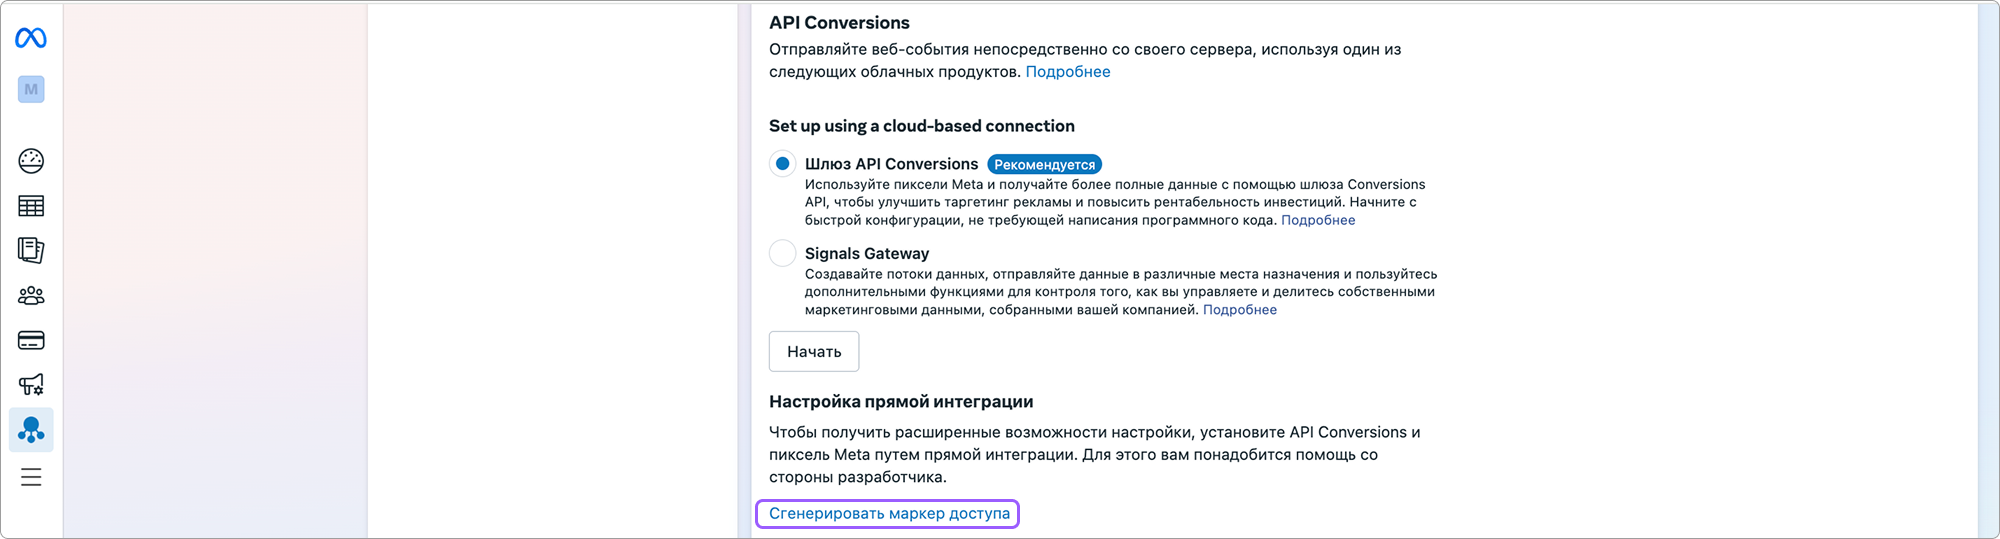Open the table grid icon in sidebar

[31, 206]
